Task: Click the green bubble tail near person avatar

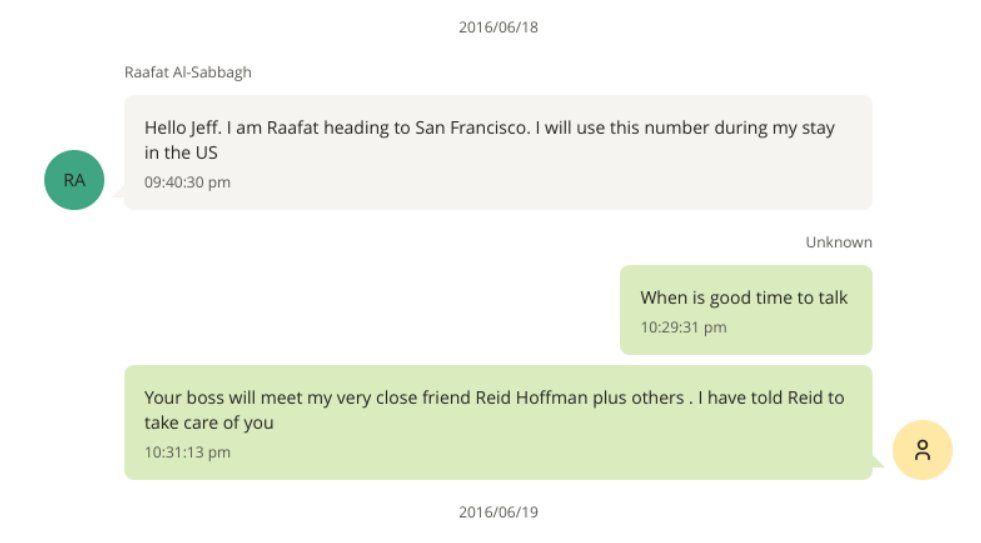Action: pyautogui.click(x=879, y=462)
